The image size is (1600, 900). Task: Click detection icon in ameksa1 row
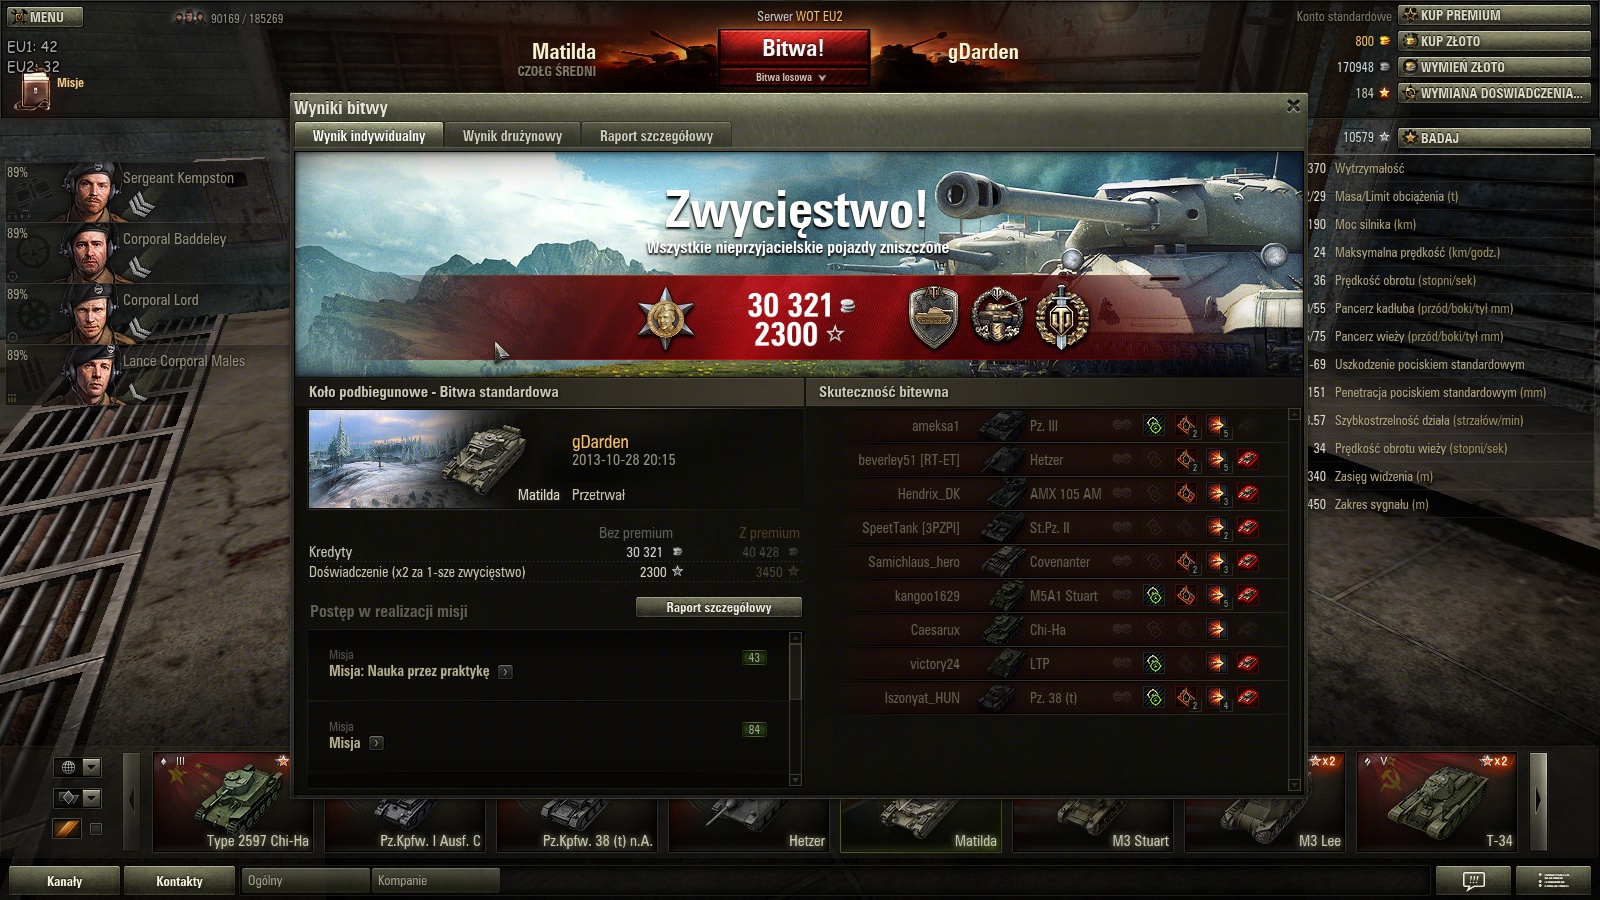pos(1154,426)
